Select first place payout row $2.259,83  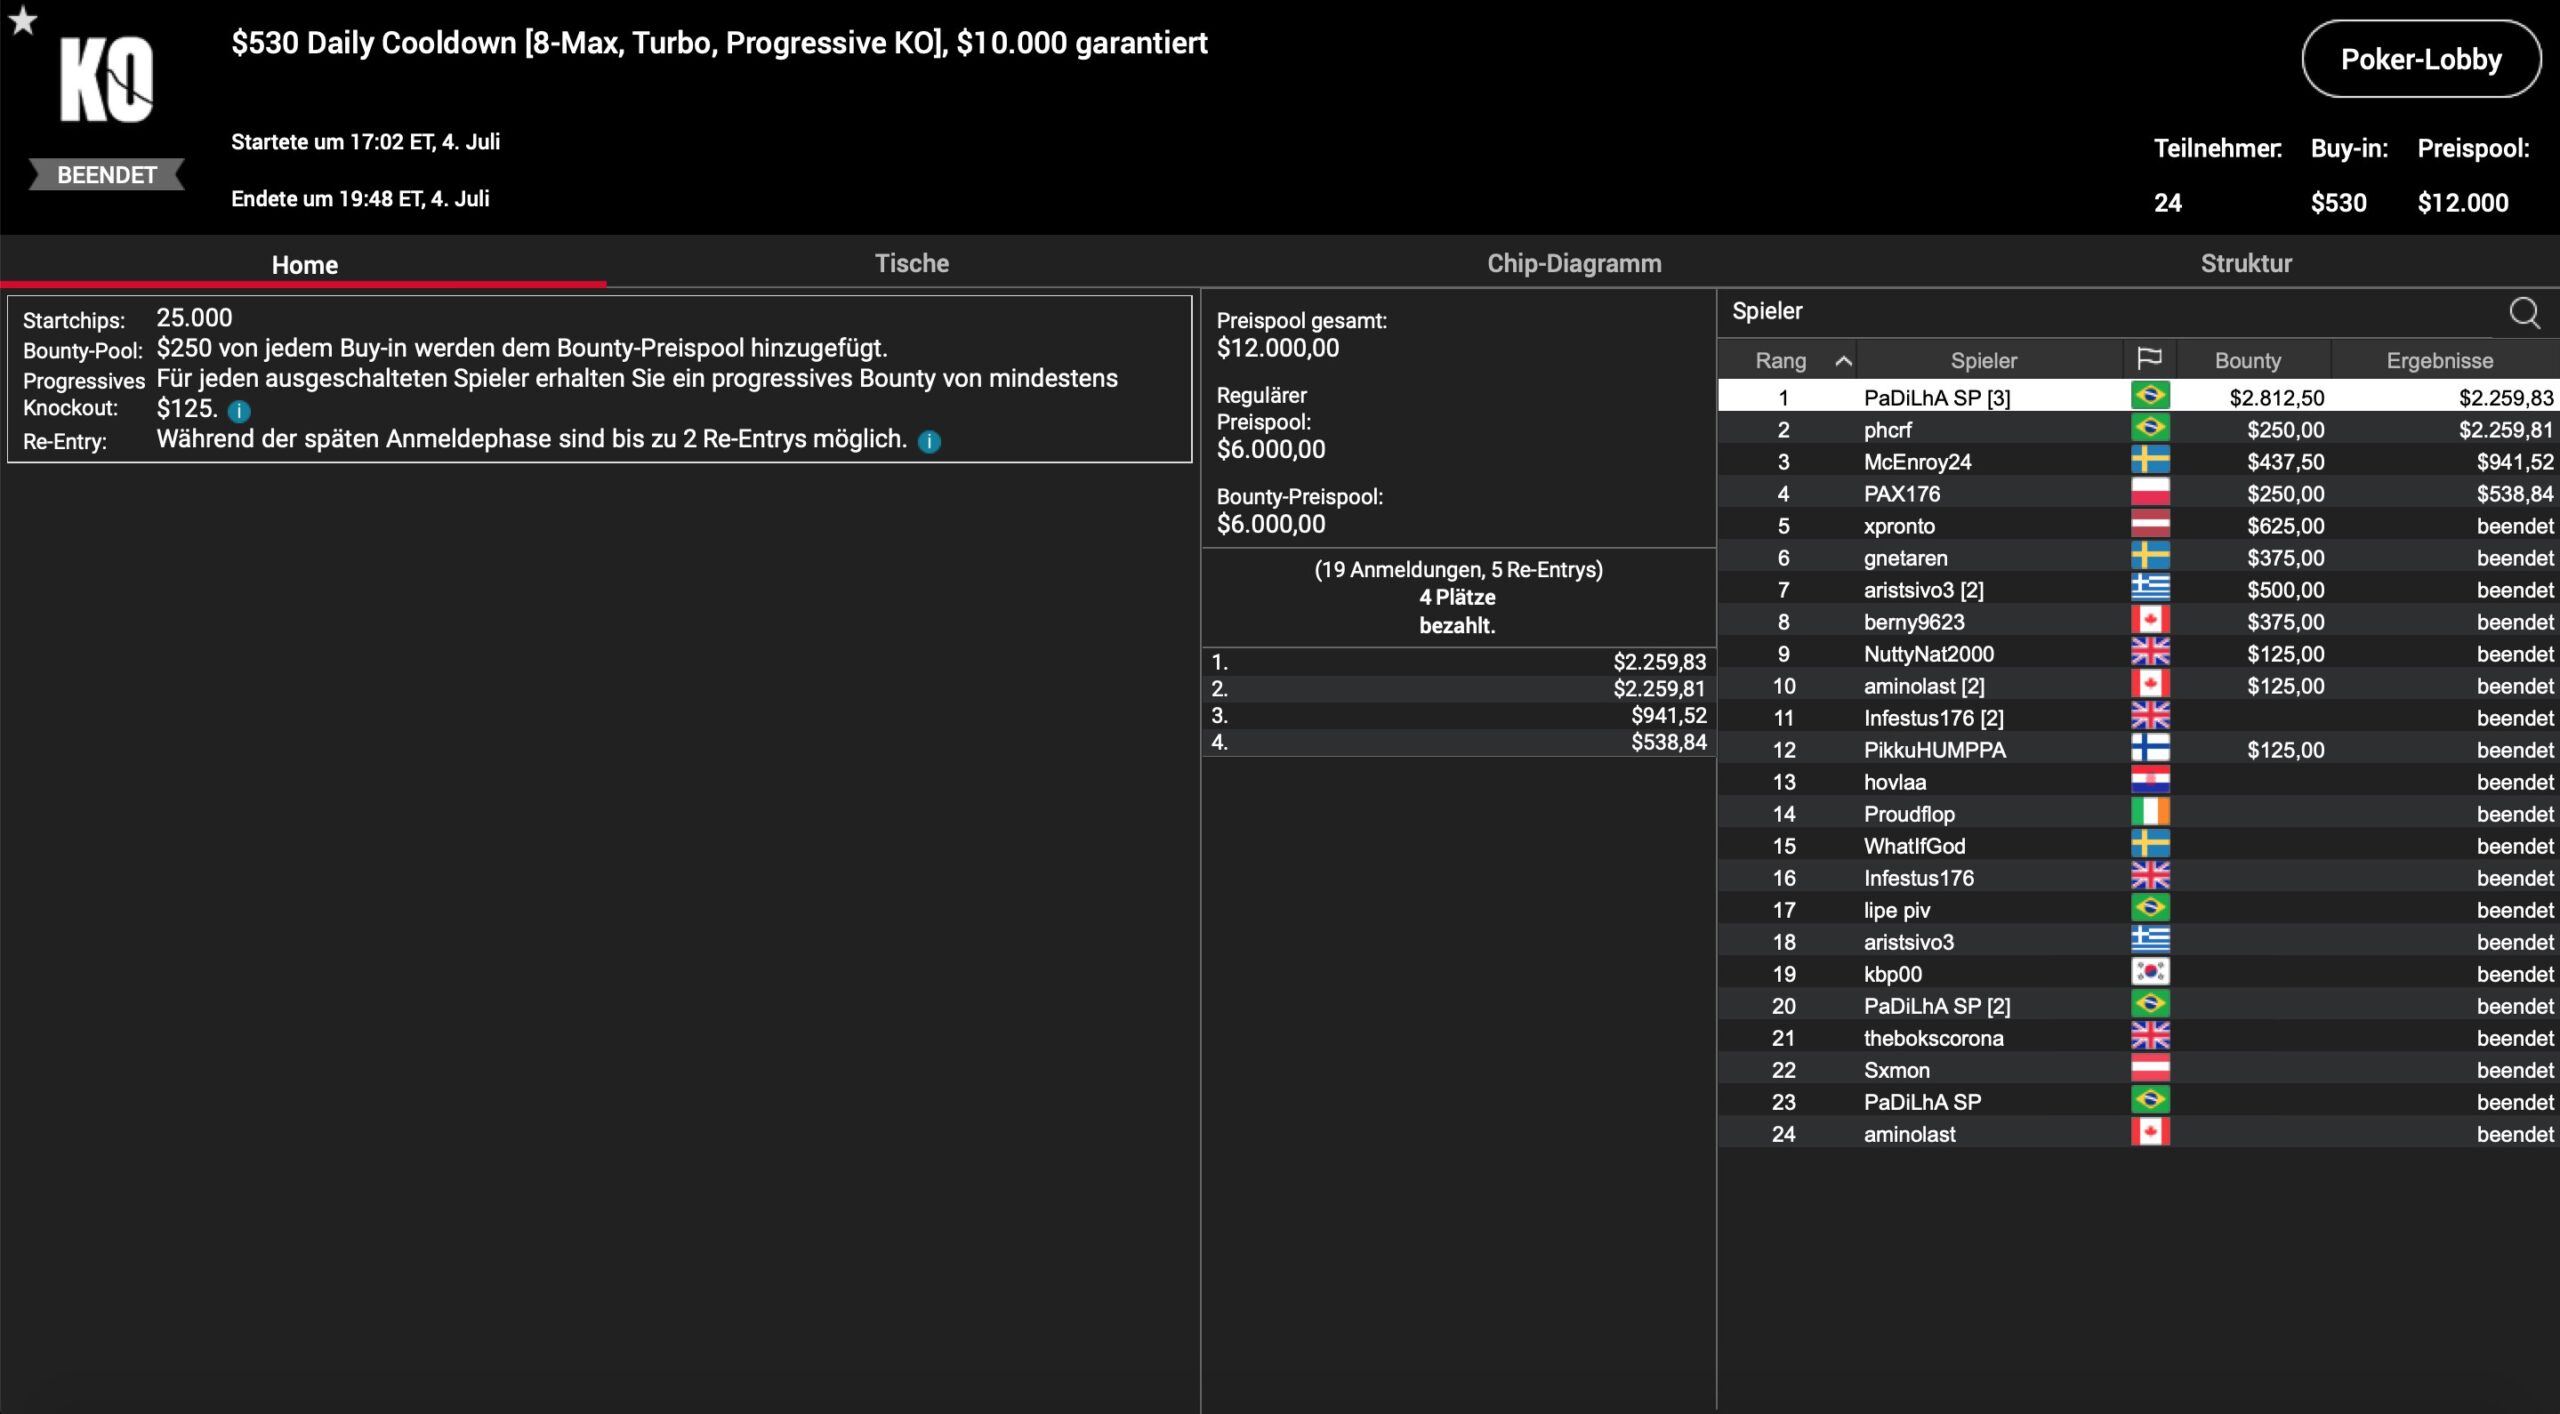[1458, 662]
